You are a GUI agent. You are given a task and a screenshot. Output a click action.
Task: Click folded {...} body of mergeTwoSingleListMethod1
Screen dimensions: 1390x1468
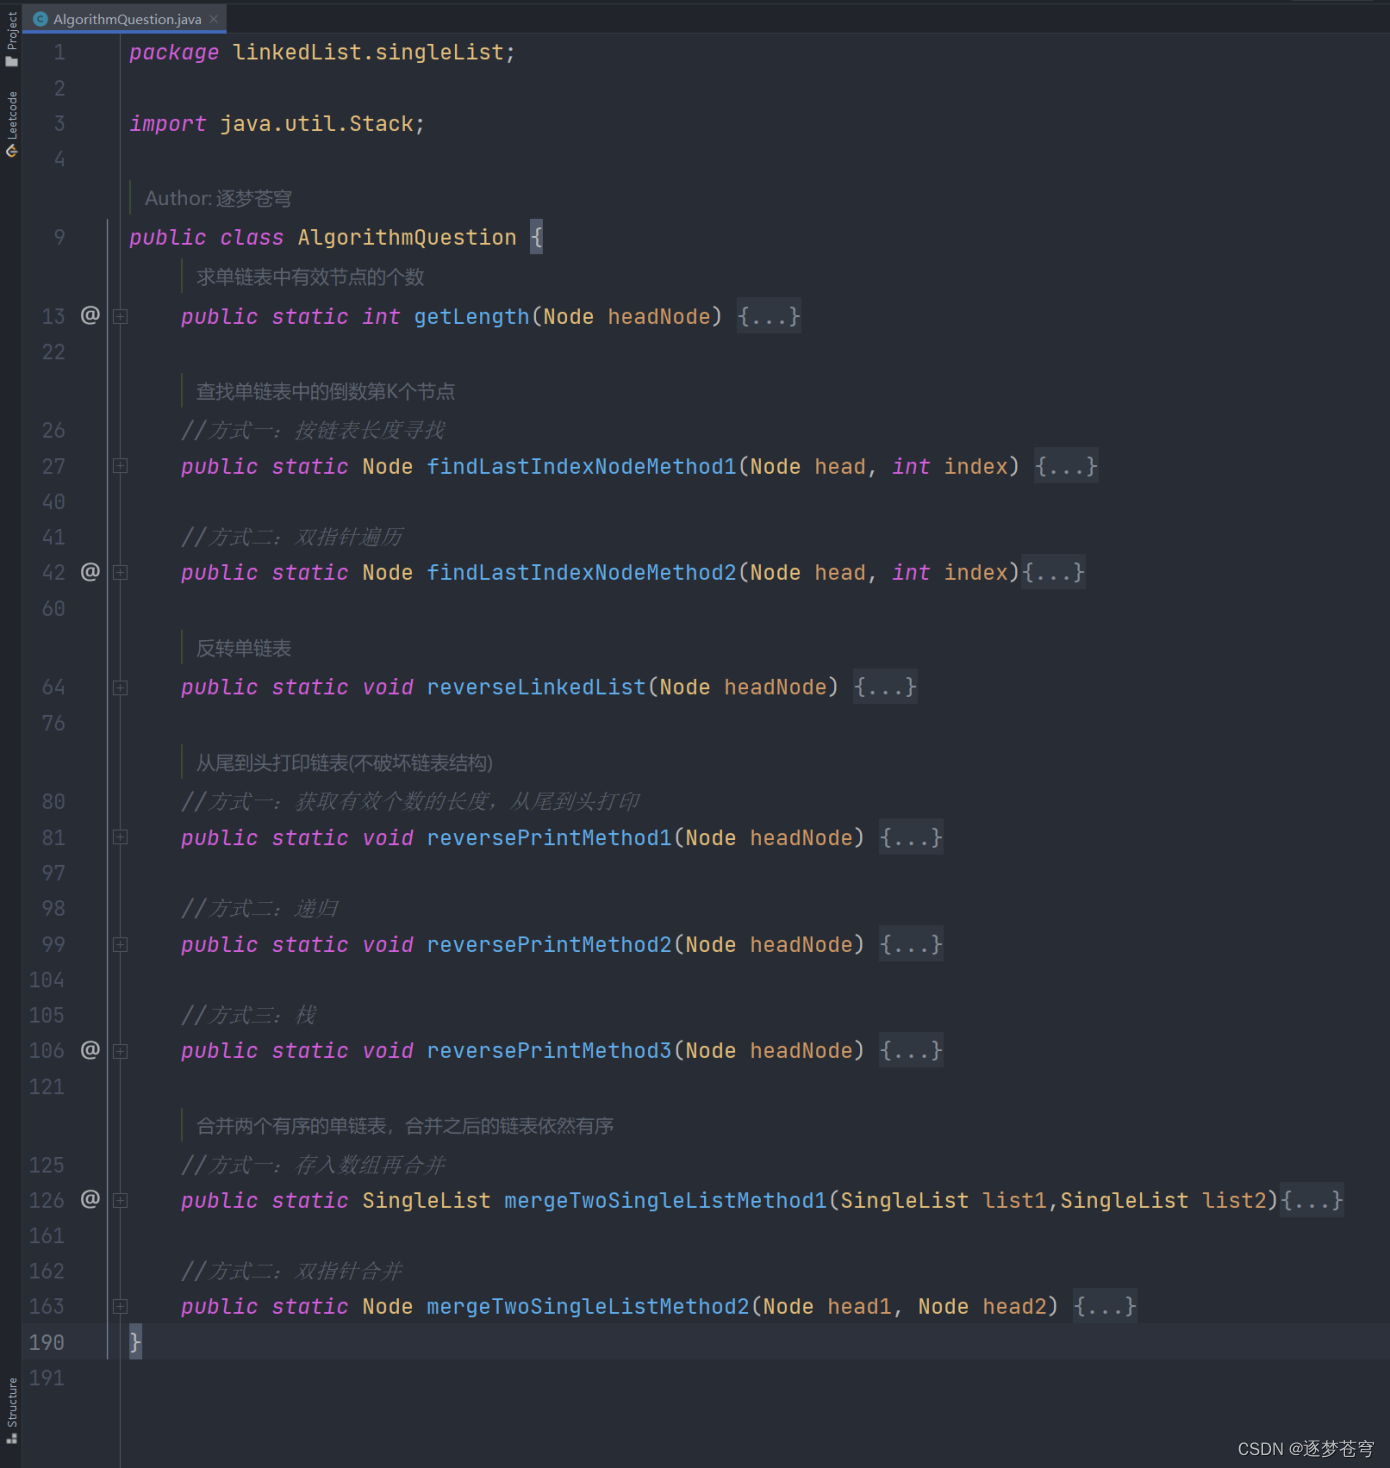[x=1312, y=1200]
